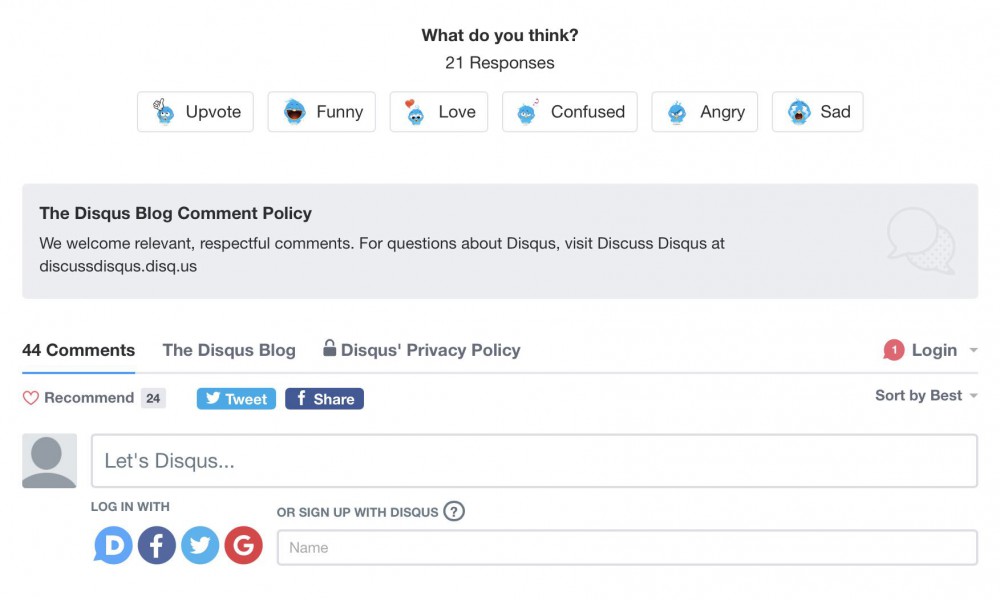The height and width of the screenshot is (600, 1000).
Task: Click the What do you think? heading
Action: coord(500,35)
